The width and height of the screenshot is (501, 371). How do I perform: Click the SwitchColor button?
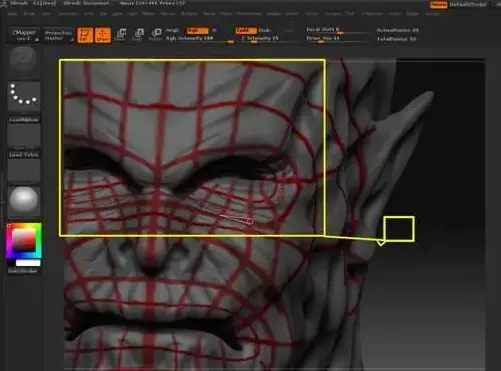pyautogui.click(x=23, y=271)
